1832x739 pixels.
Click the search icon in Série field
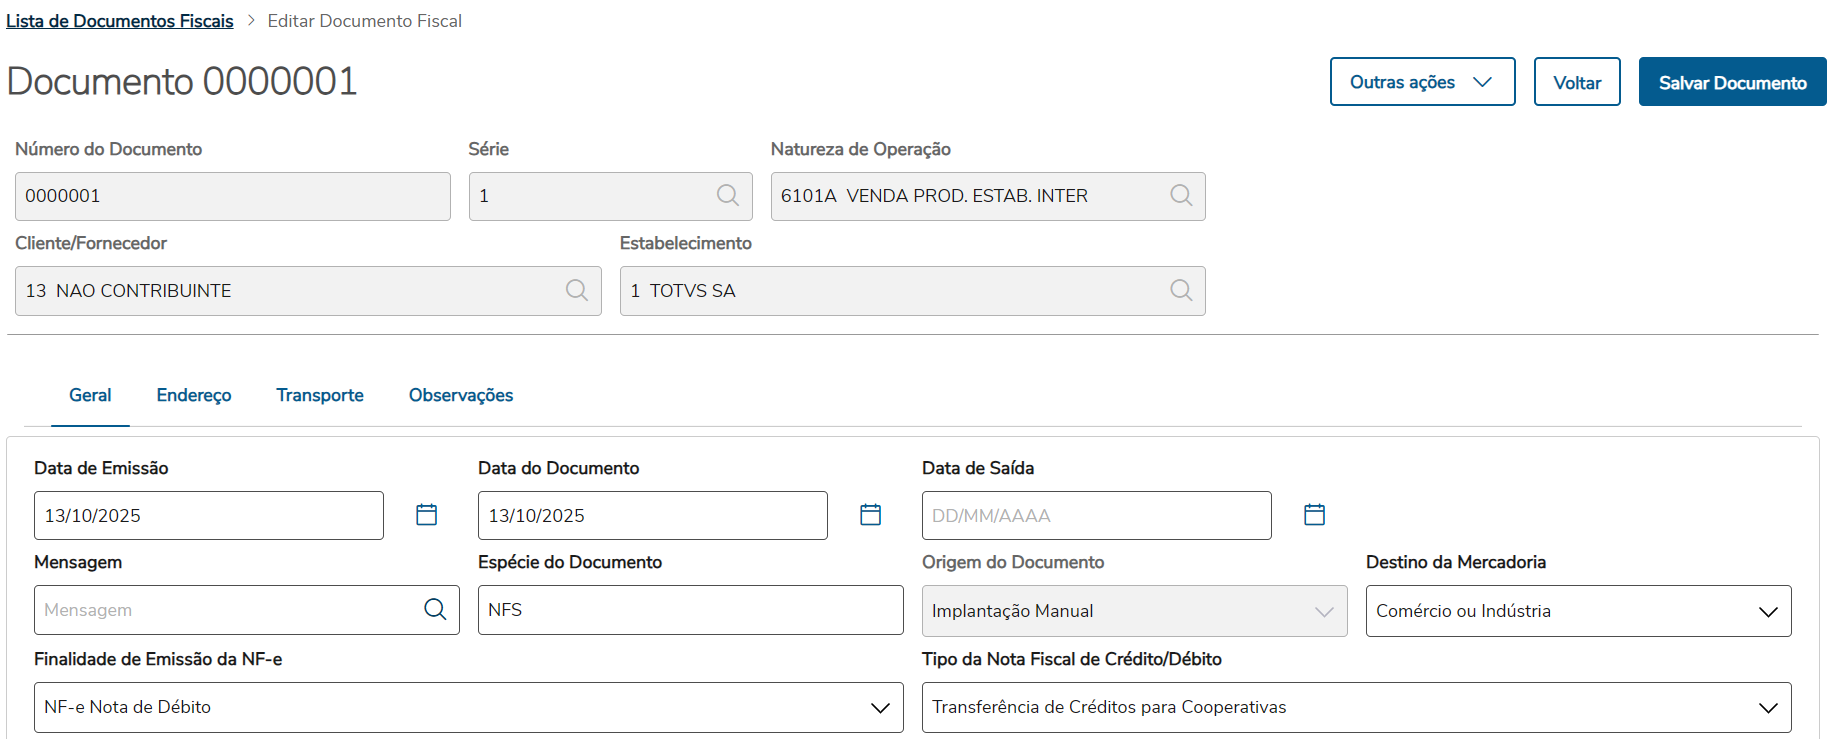[728, 196]
